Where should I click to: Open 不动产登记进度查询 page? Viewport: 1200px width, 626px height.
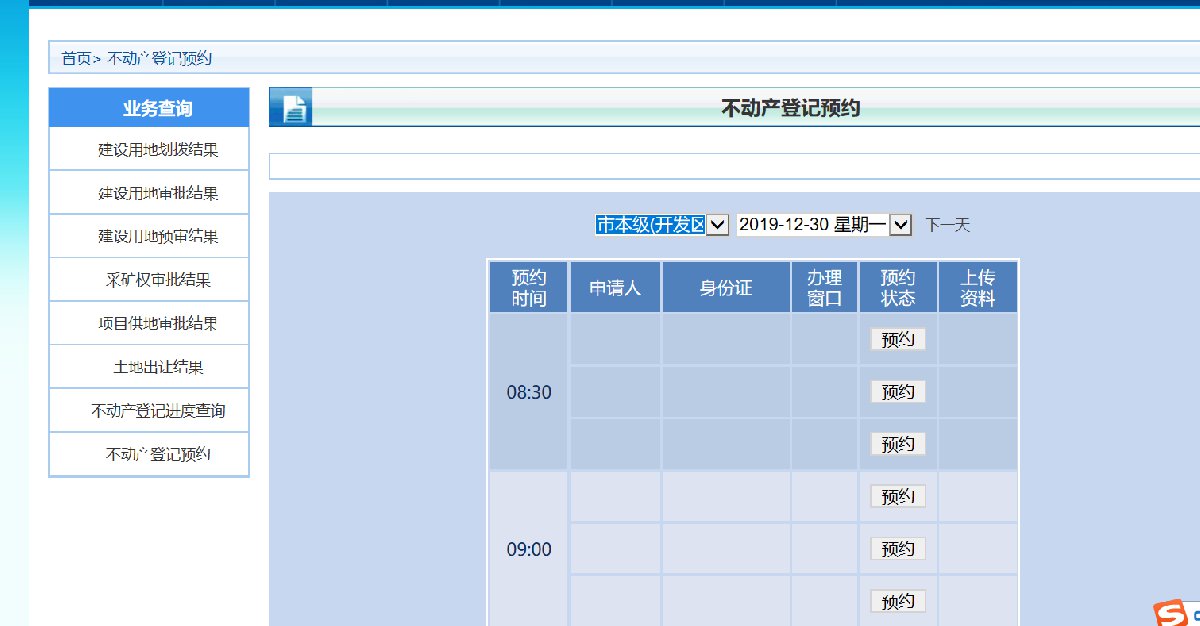point(158,411)
